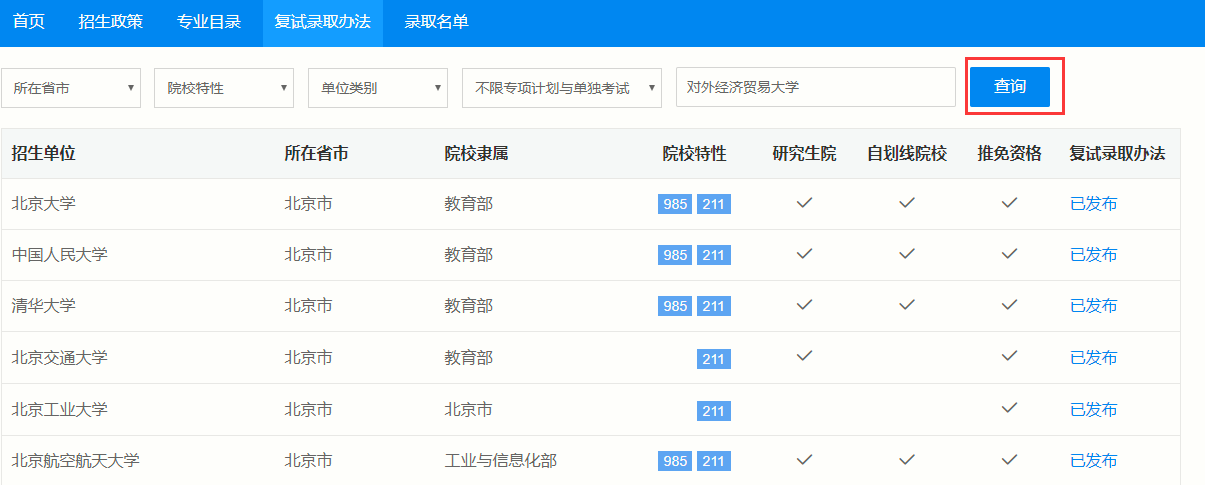Screen dimensions: 1205x485
Task: Expand the 院校特性 dropdown
Action: [x=224, y=88]
